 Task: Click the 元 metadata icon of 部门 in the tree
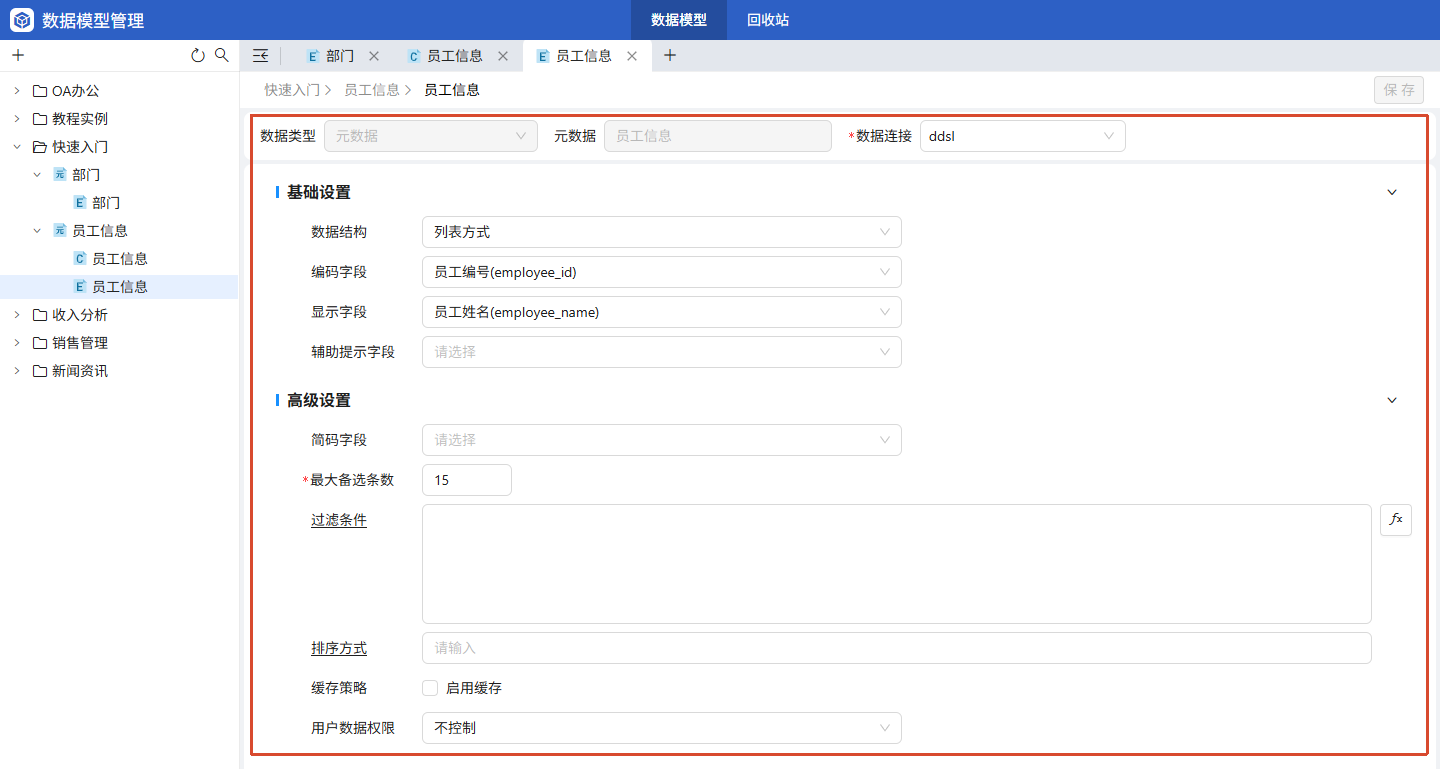click(x=60, y=175)
